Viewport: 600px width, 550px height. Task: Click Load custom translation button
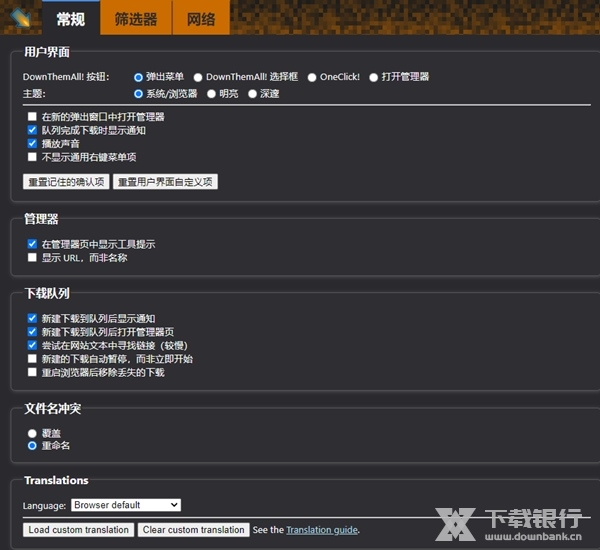[78, 530]
